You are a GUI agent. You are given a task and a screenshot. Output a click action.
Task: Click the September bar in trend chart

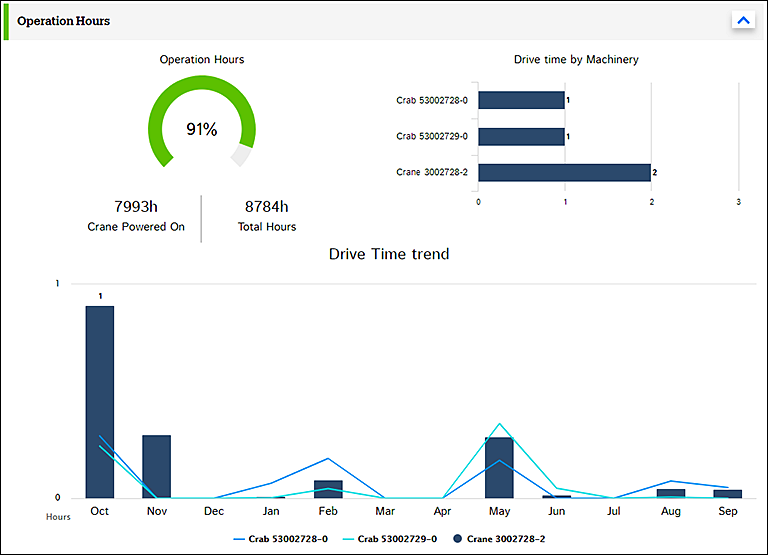coord(728,493)
